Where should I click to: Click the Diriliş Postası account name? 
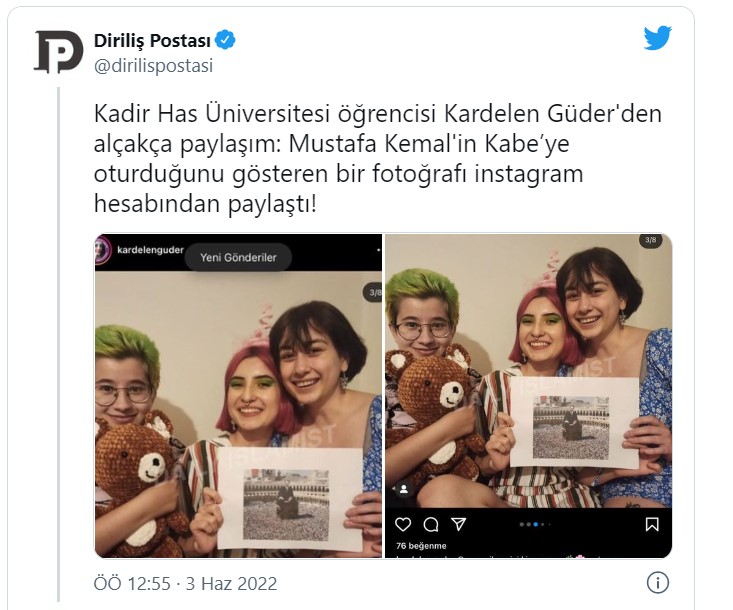[152, 41]
